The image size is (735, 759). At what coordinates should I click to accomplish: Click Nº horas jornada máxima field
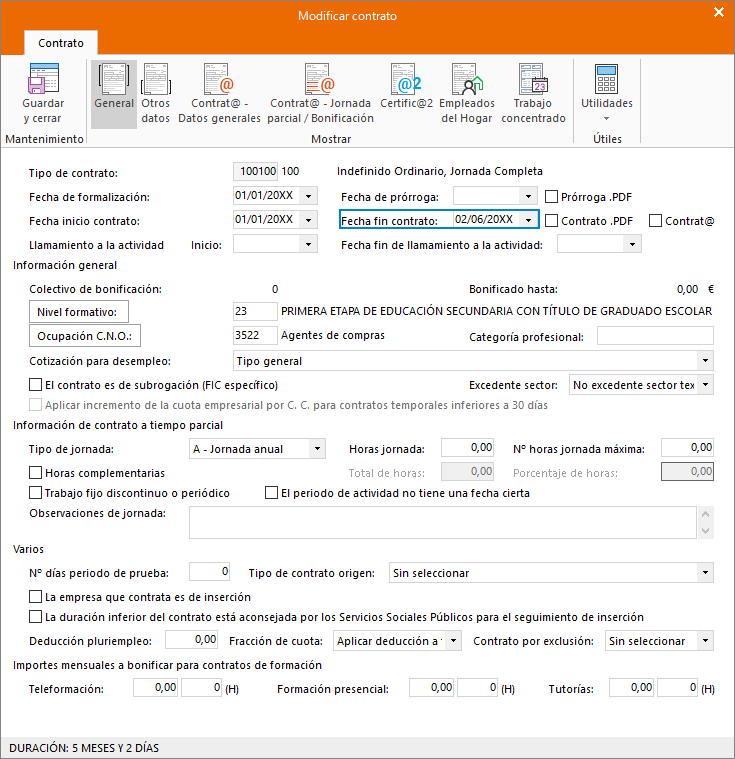(x=688, y=448)
